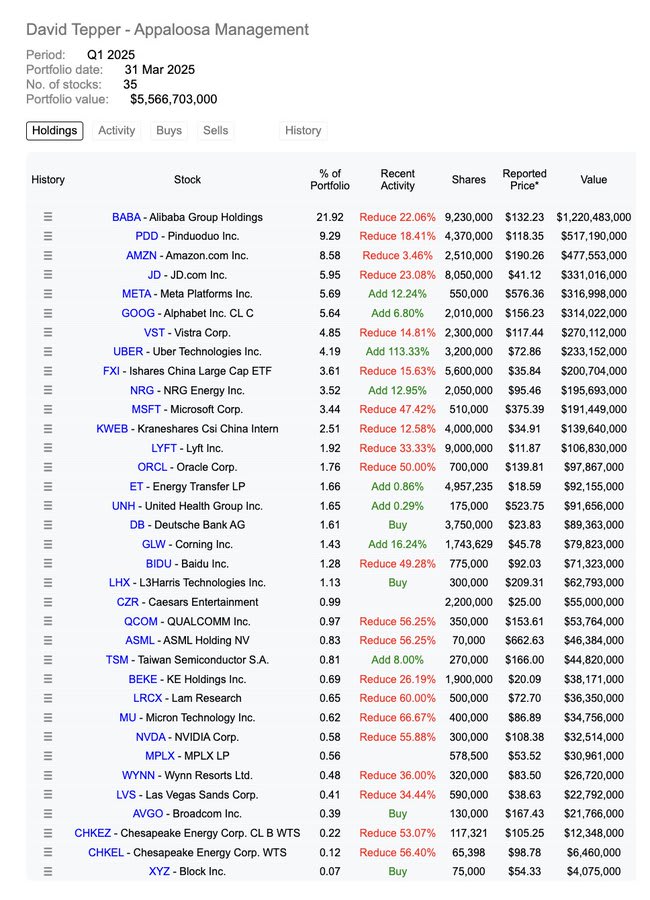Follow the TSM ticker link

click(x=117, y=660)
